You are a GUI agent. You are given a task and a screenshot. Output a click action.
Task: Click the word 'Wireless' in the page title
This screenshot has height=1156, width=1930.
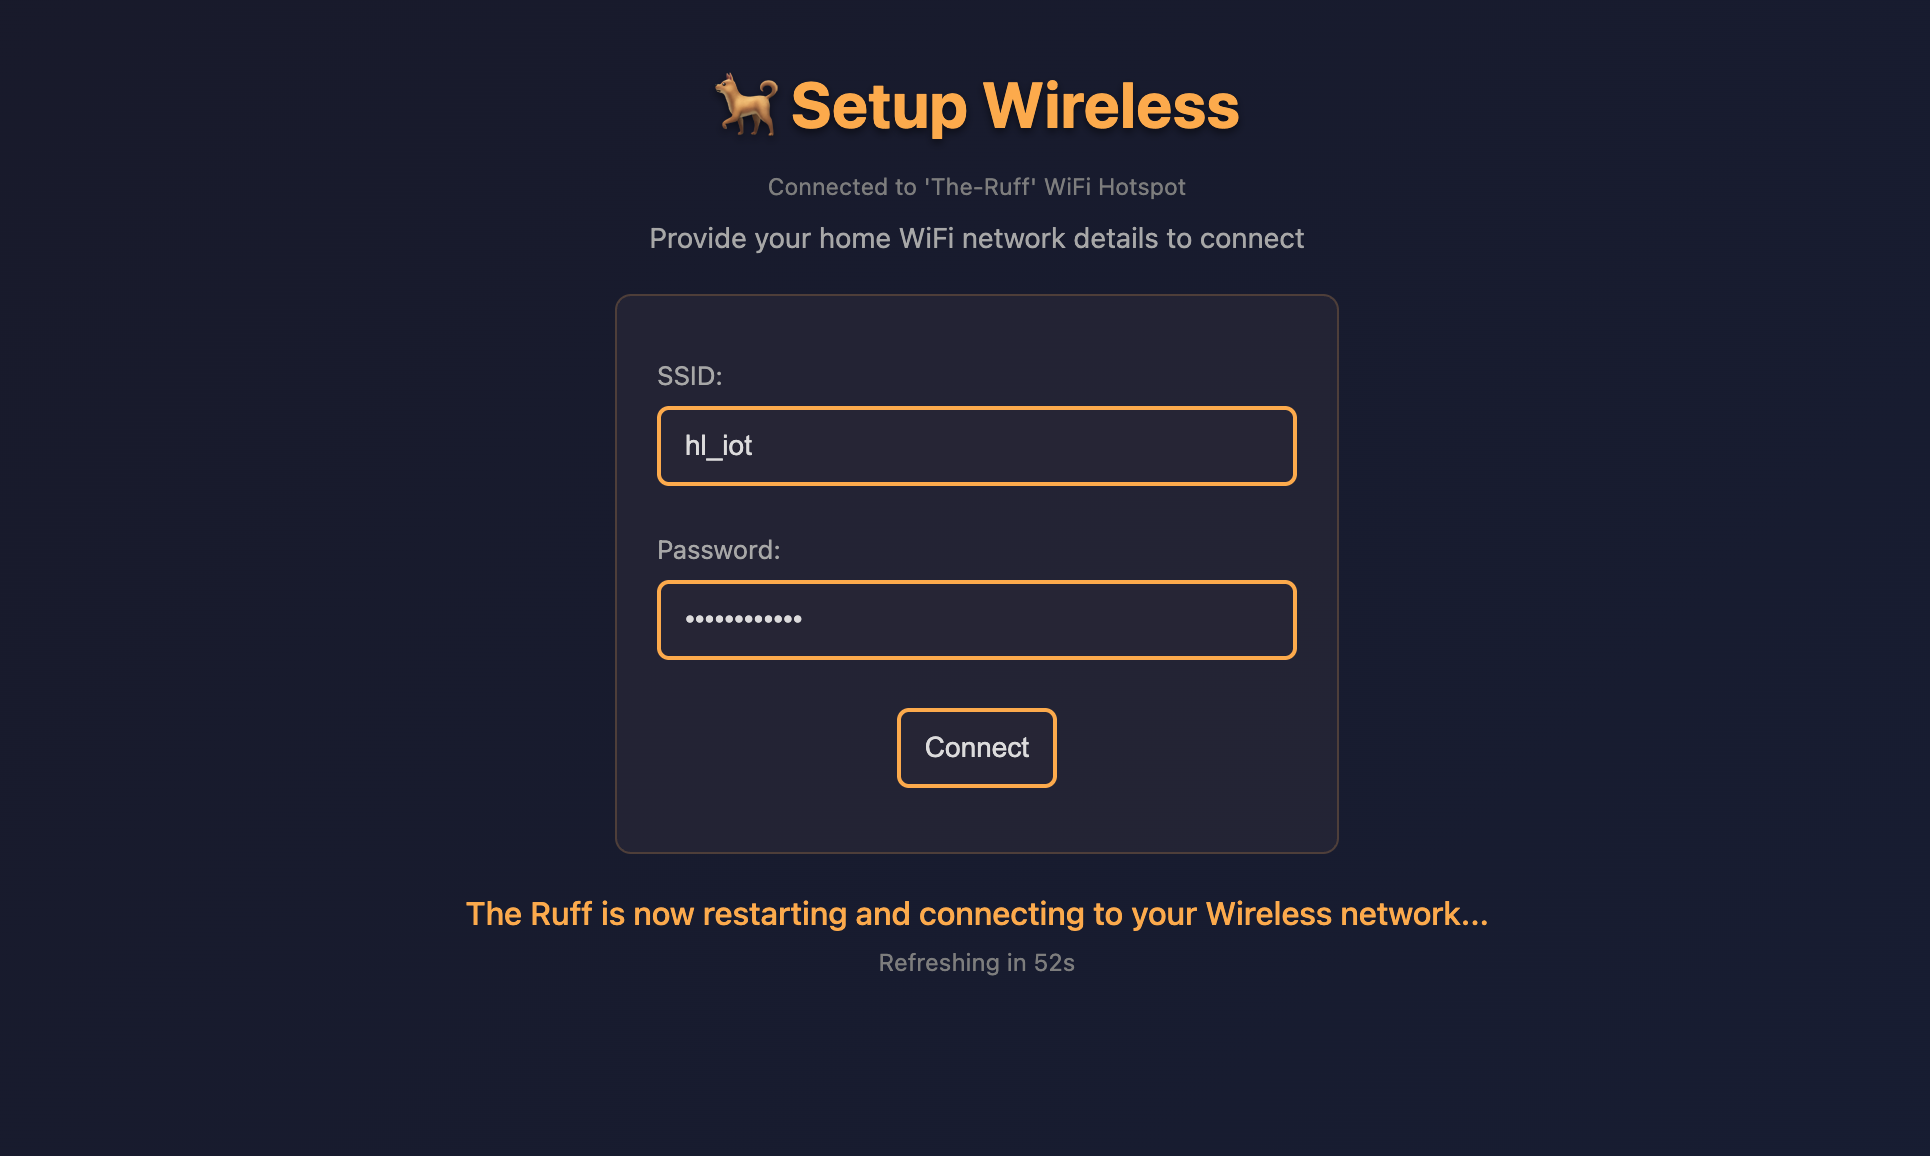tap(1115, 105)
